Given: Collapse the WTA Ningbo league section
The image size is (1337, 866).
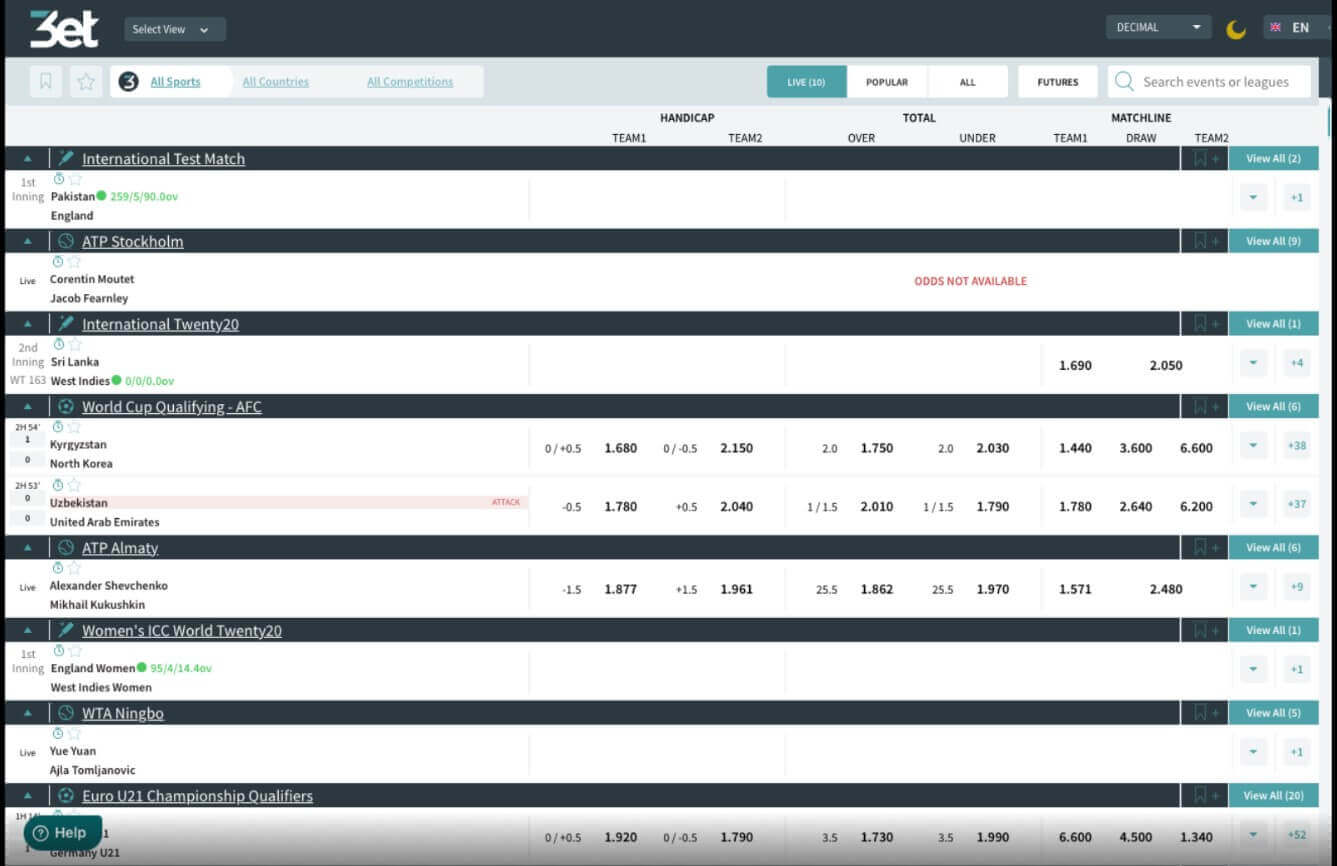Looking at the screenshot, I should coord(27,713).
